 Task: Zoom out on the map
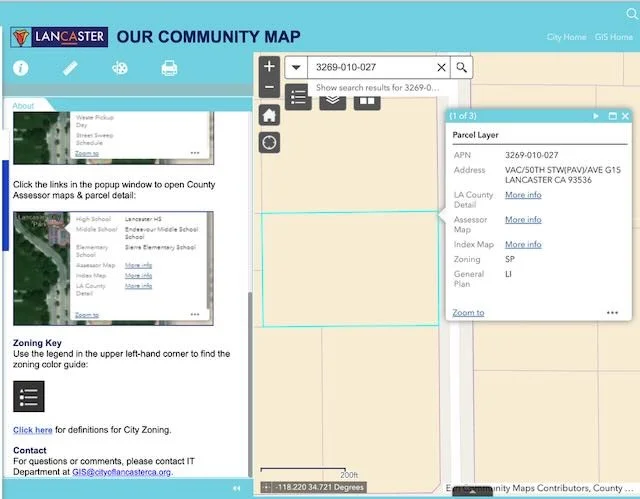point(268,88)
